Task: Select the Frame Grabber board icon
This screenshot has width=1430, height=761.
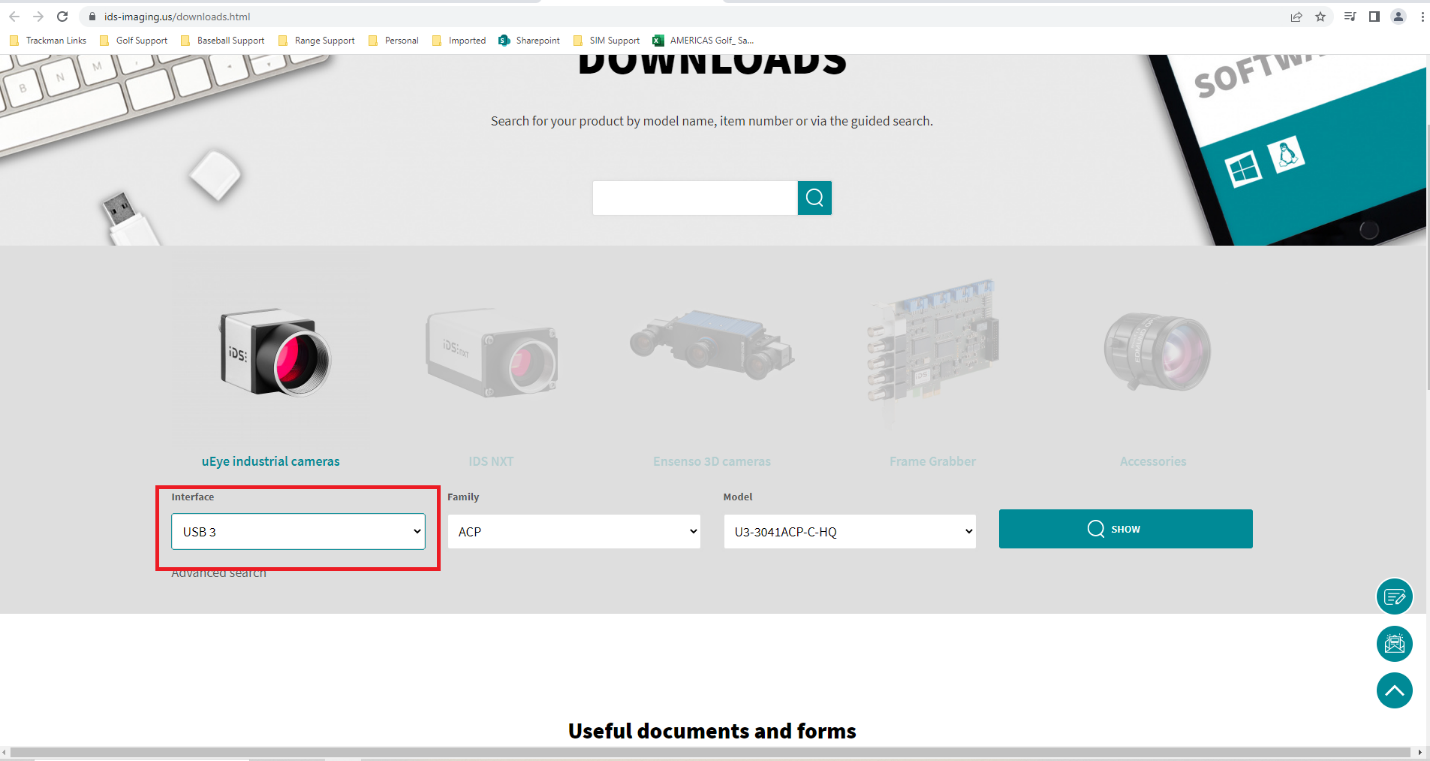Action: 931,350
